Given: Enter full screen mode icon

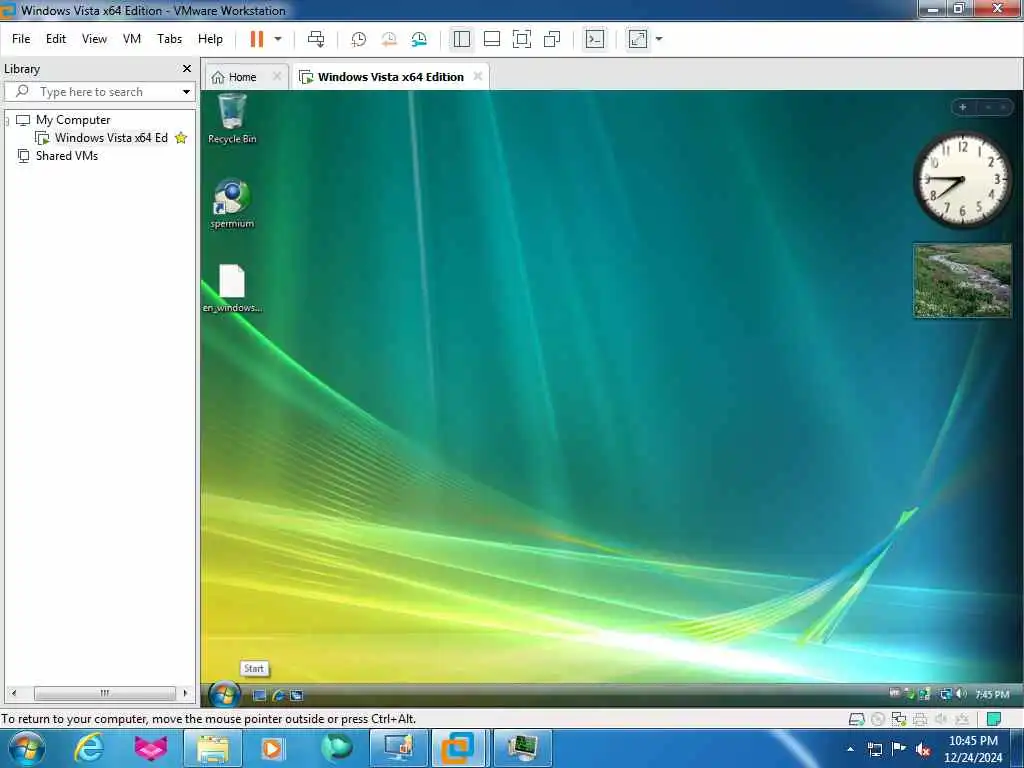Looking at the screenshot, I should coord(522,39).
